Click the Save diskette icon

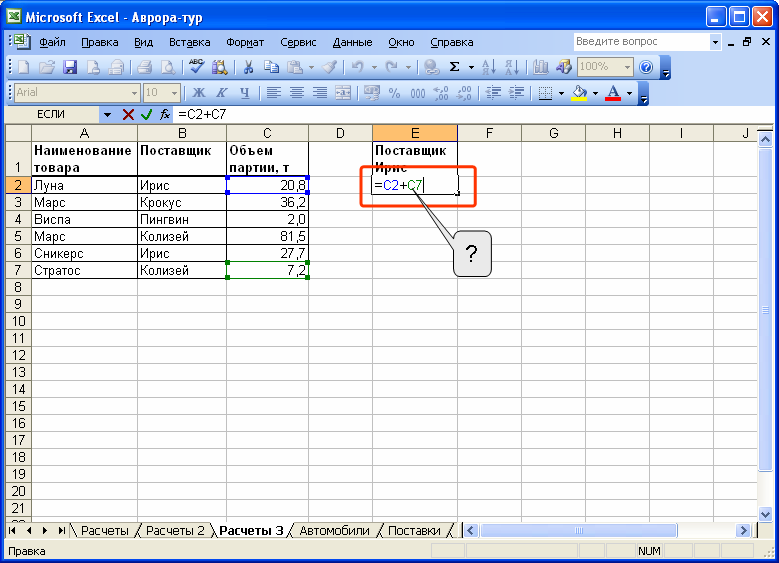70,67
